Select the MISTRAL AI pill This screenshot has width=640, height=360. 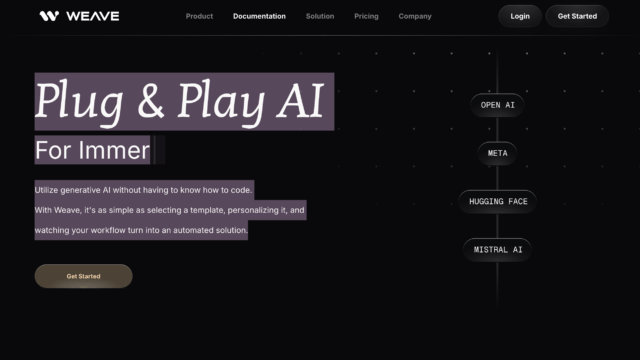click(x=498, y=250)
